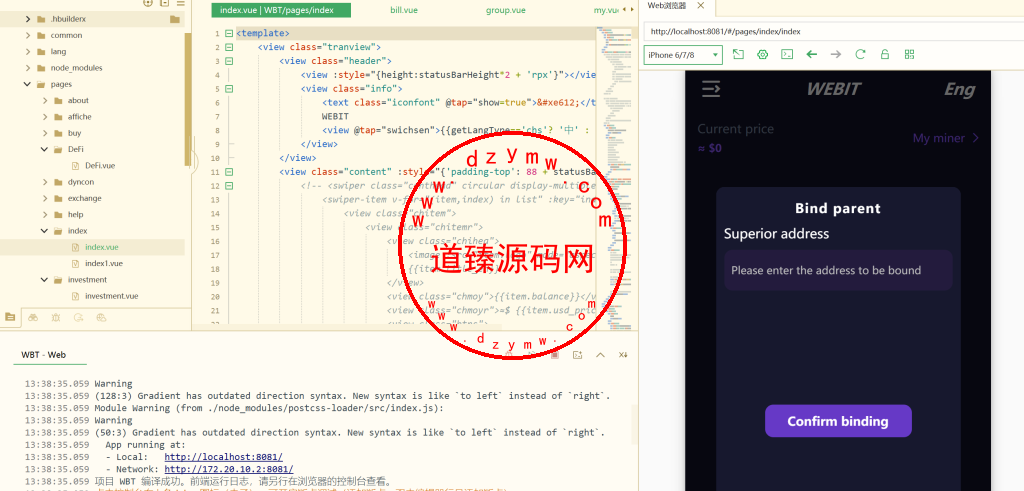Viewport: 1024px width, 491px height.
Task: Switch to the my.vue editor tab
Action: 605,10
